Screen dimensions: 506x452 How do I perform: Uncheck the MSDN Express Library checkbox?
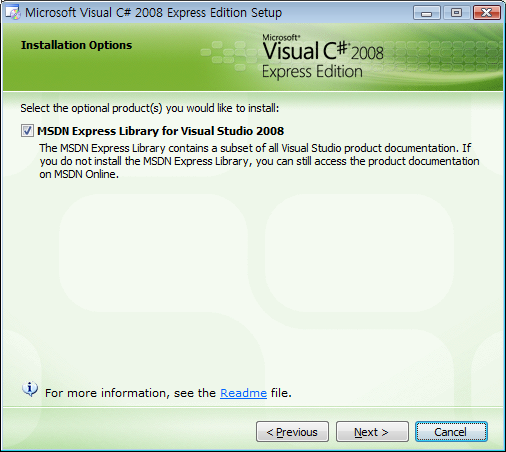(x=27, y=131)
